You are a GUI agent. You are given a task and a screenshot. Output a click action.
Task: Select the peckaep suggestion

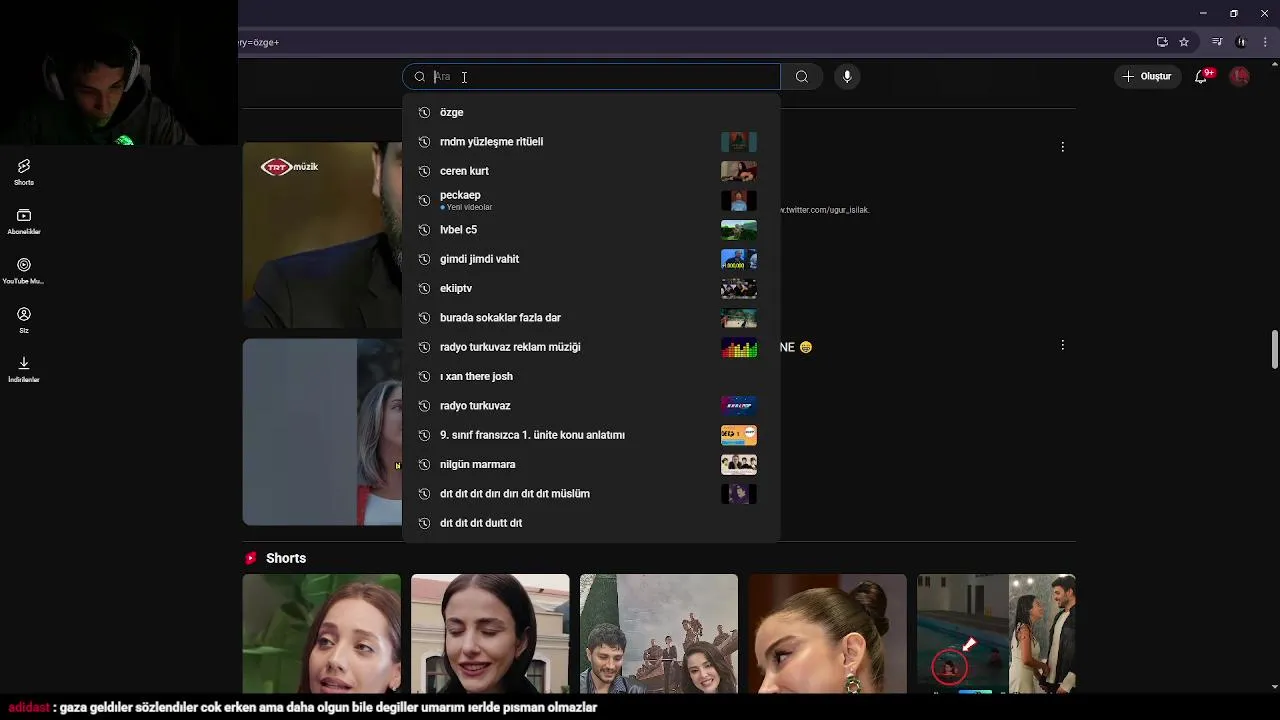click(591, 200)
